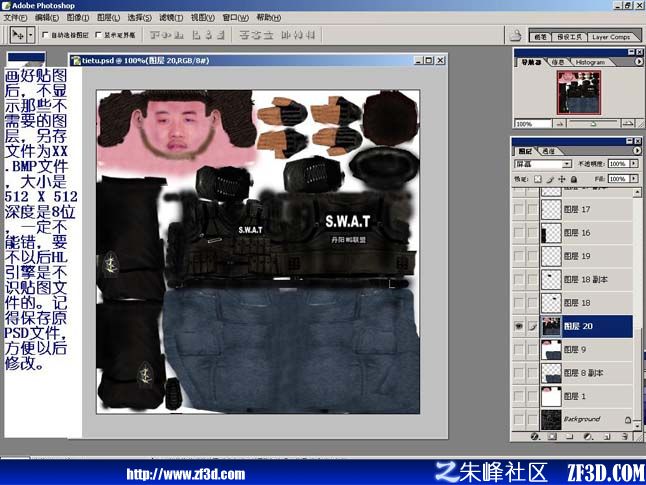Open the View (视图) menu
The image size is (646, 485).
pyautogui.click(x=202, y=18)
